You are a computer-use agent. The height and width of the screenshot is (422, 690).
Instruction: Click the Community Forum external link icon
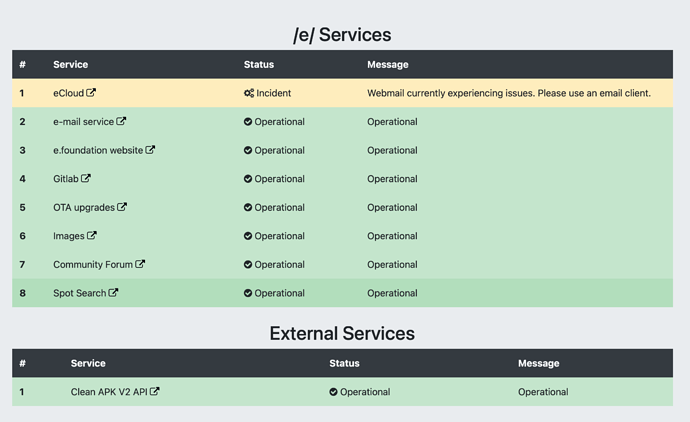(x=140, y=264)
